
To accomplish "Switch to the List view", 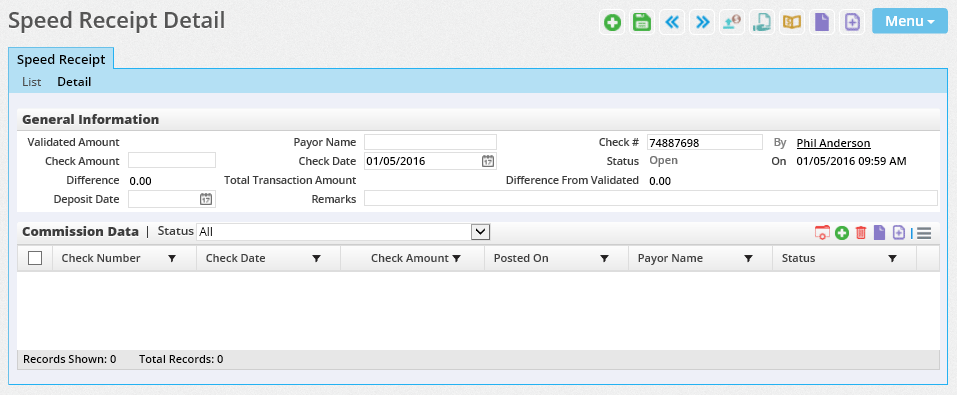I will click(x=31, y=82).
